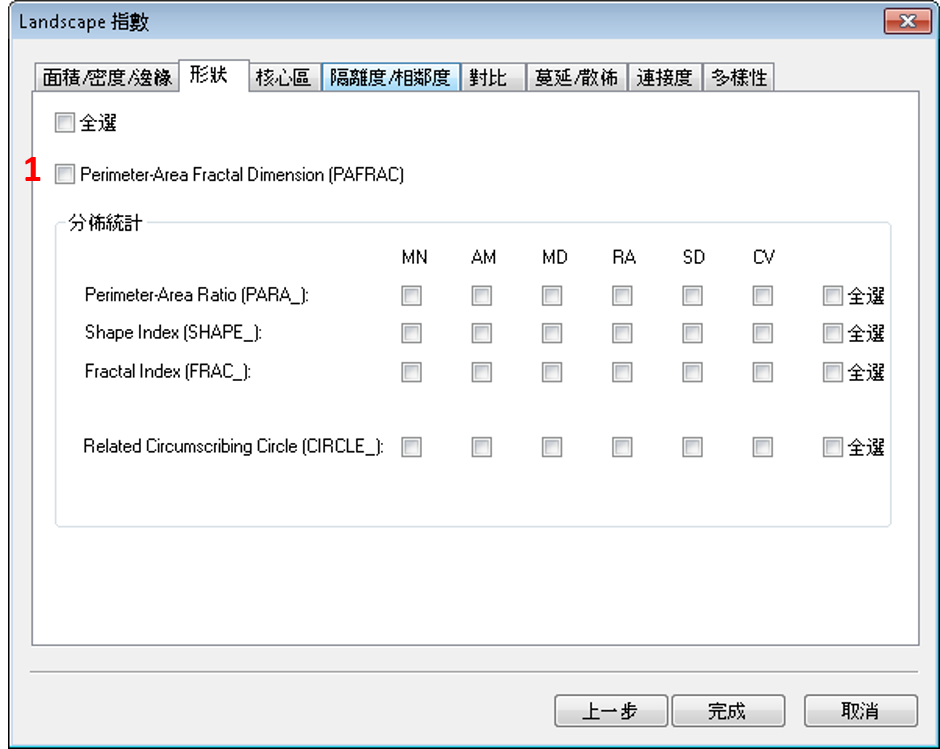Open the 隔離度/相鄰度 tab

390,77
